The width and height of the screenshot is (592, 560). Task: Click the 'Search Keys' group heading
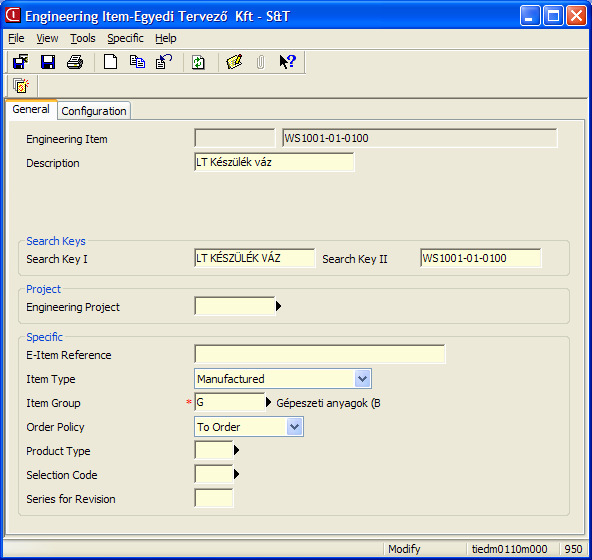tap(56, 241)
